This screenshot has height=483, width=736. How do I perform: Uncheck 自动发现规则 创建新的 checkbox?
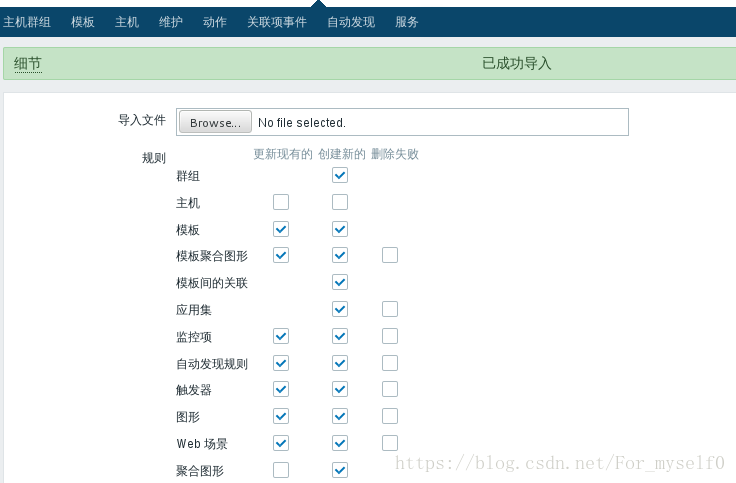[340, 363]
